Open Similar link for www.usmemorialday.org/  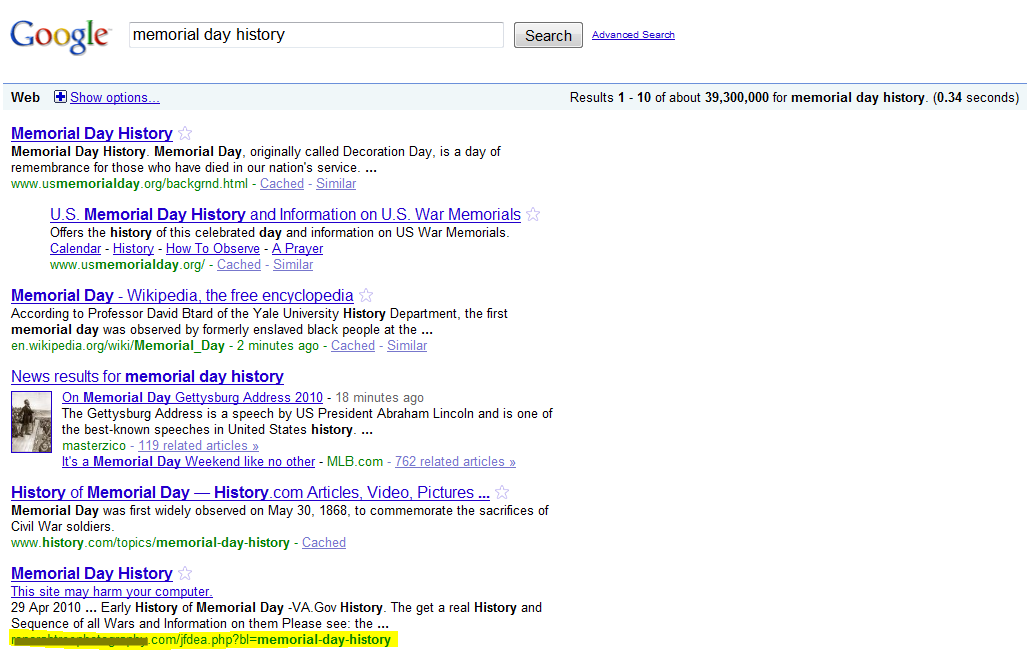[293, 265]
